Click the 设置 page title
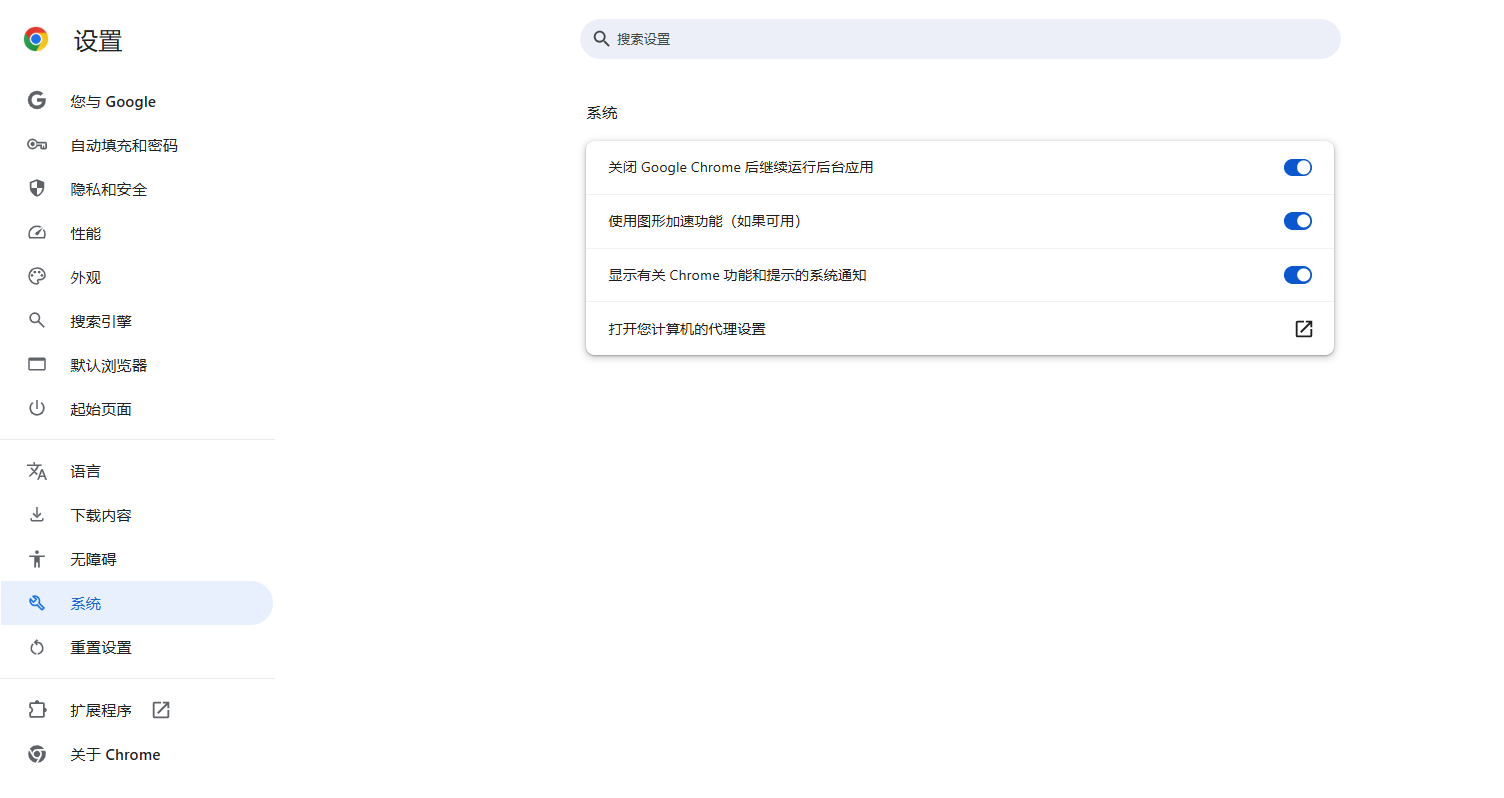This screenshot has height=798, width=1504. click(98, 41)
